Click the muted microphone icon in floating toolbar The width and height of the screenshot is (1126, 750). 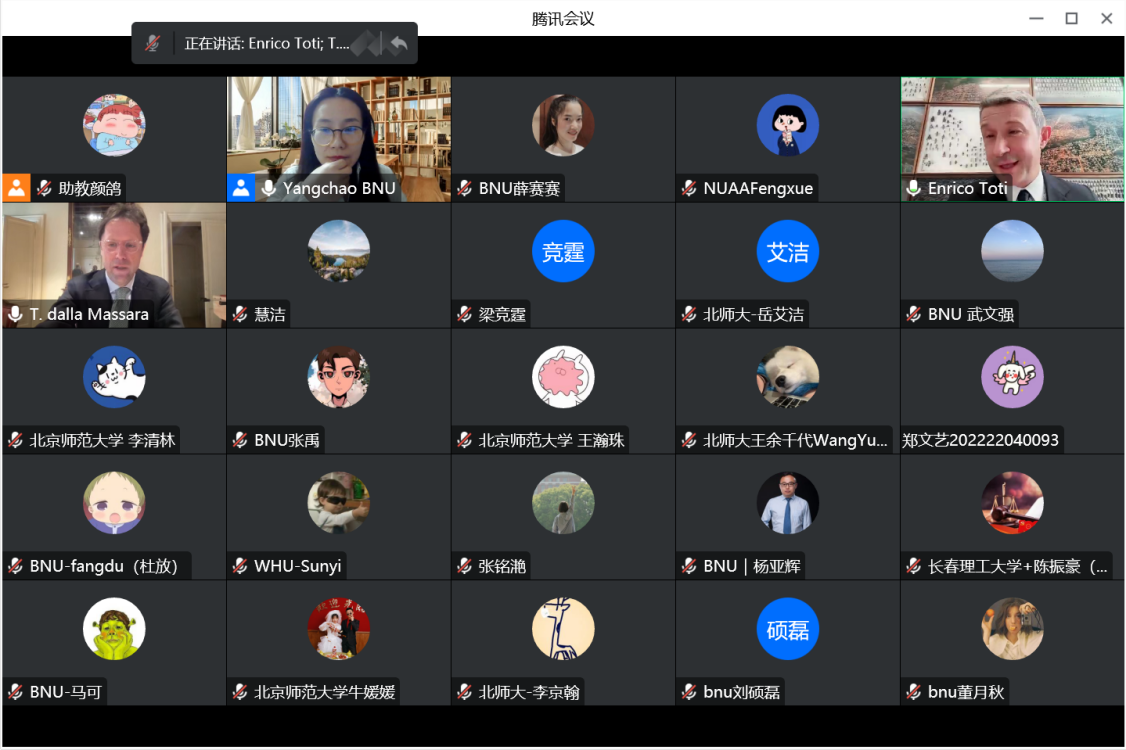pos(152,44)
